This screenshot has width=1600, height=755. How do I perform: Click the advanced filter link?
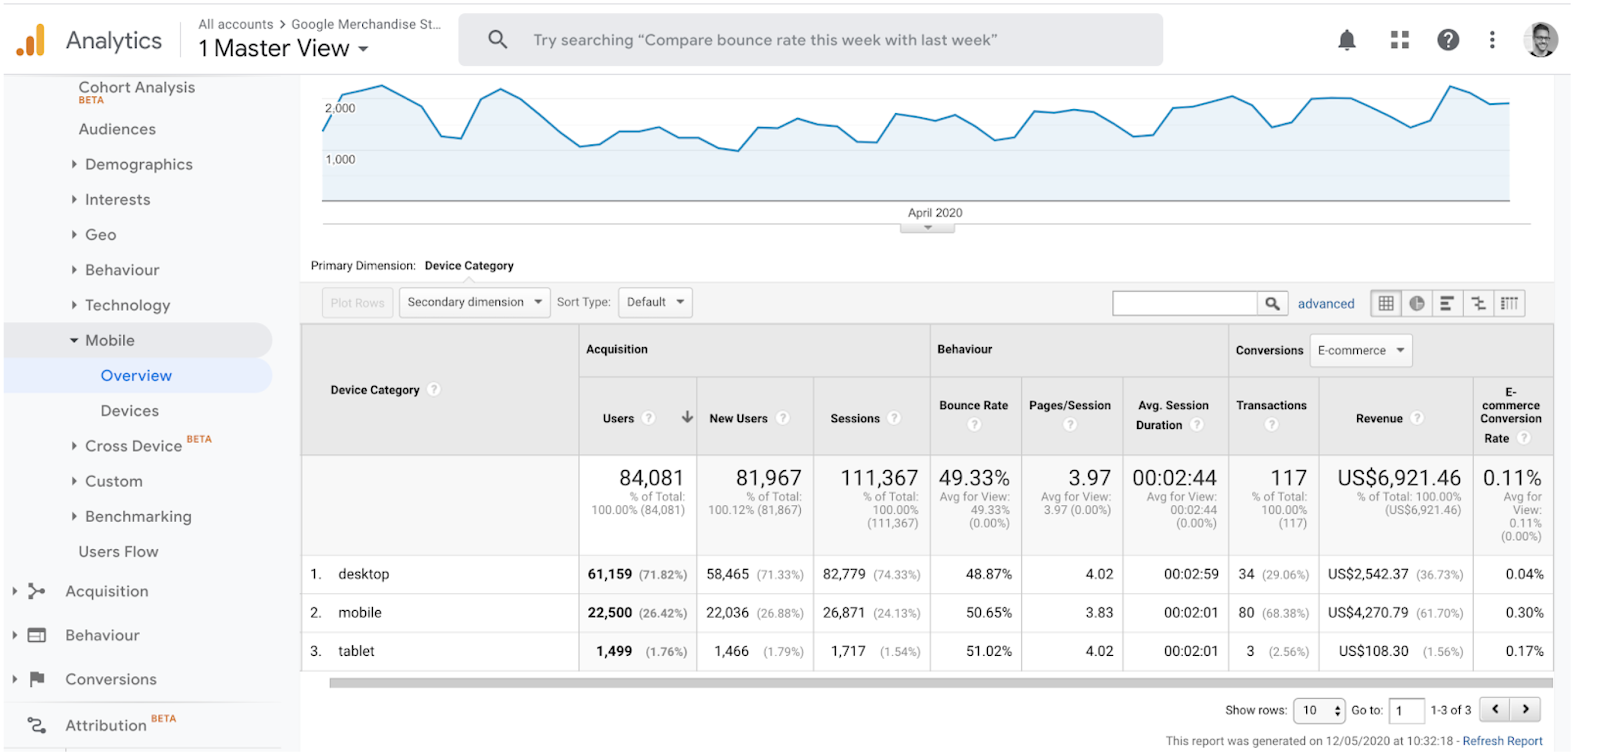[1326, 304]
